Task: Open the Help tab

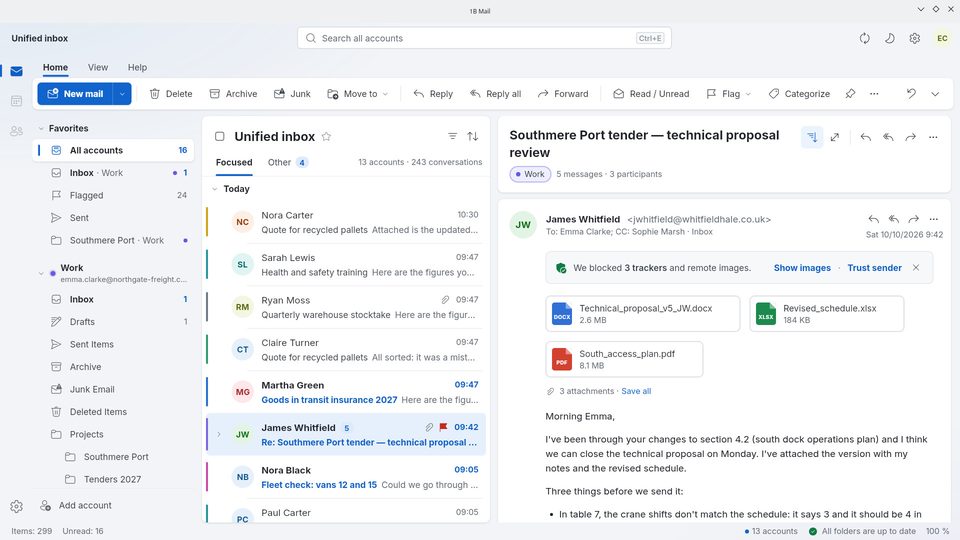Action: tap(137, 67)
